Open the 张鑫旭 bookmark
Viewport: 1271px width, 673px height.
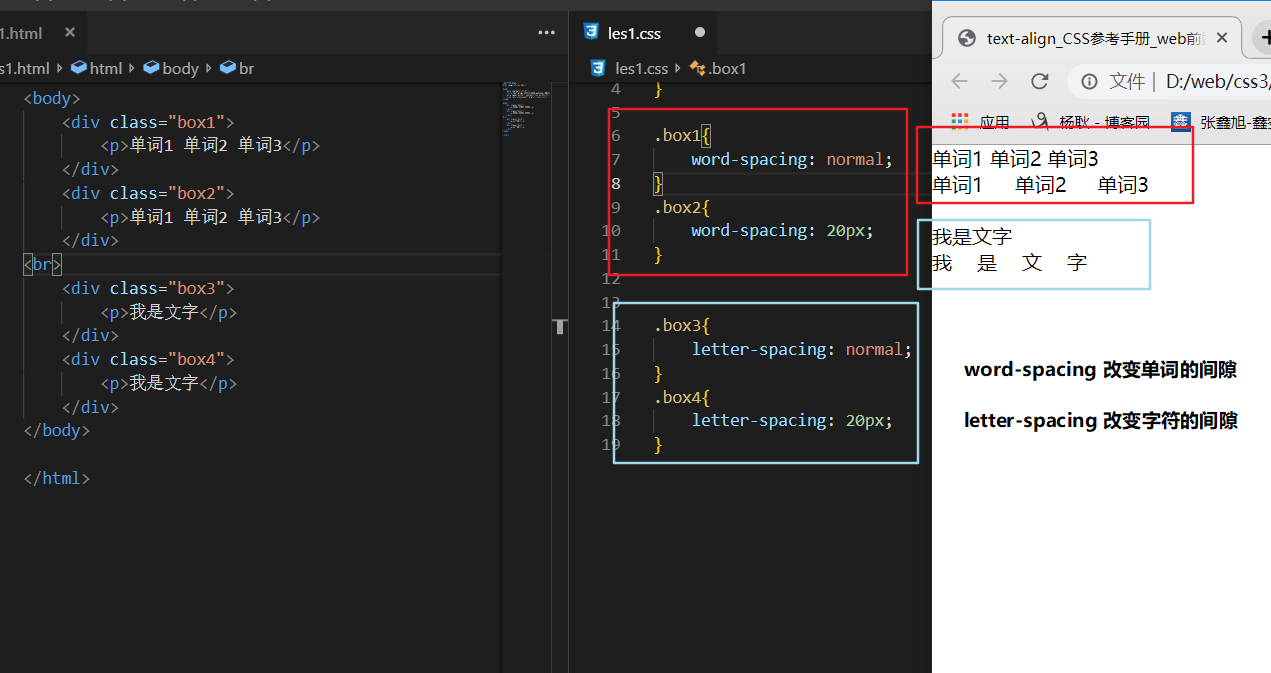1224,122
